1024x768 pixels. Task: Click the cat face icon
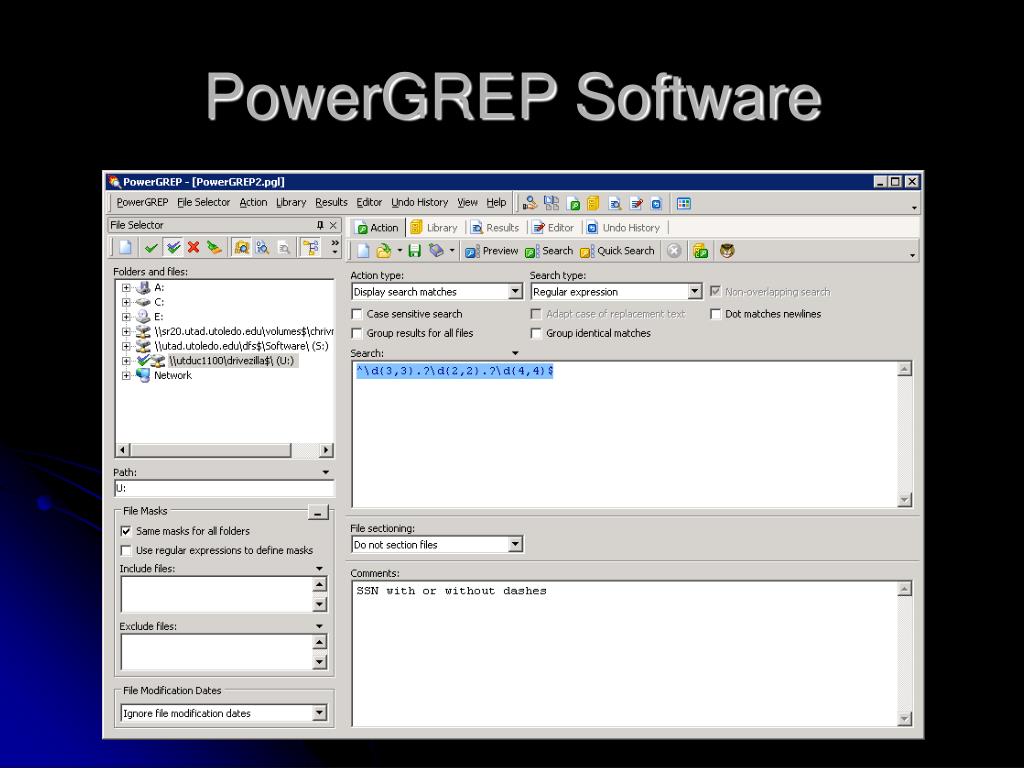click(x=727, y=251)
